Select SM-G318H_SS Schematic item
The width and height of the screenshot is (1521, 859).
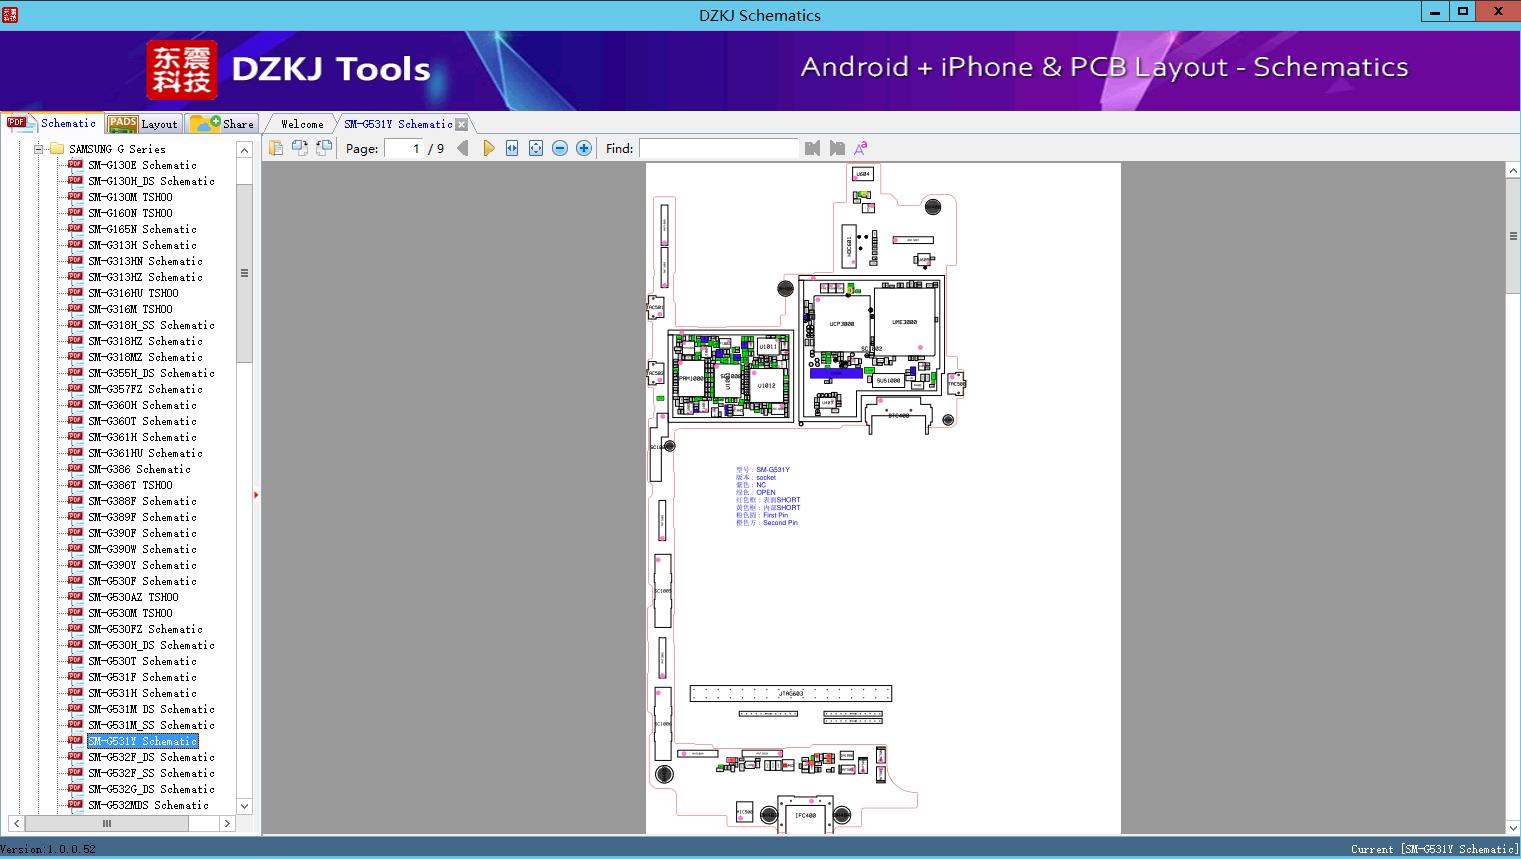pos(151,325)
